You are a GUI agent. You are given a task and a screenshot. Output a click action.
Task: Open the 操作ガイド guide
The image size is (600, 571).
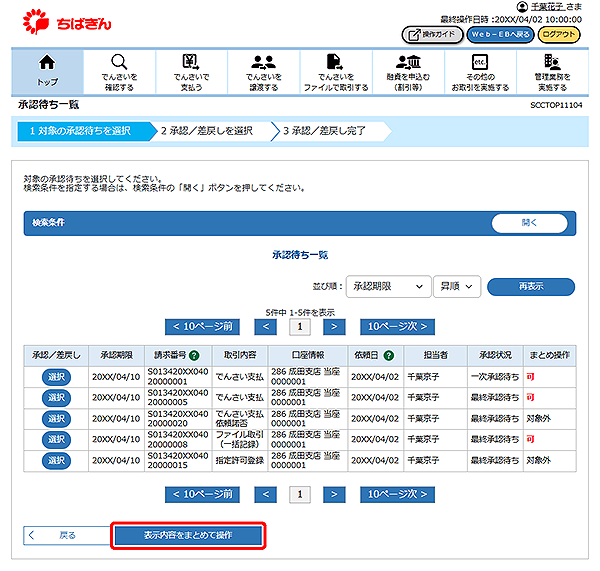pos(432,35)
